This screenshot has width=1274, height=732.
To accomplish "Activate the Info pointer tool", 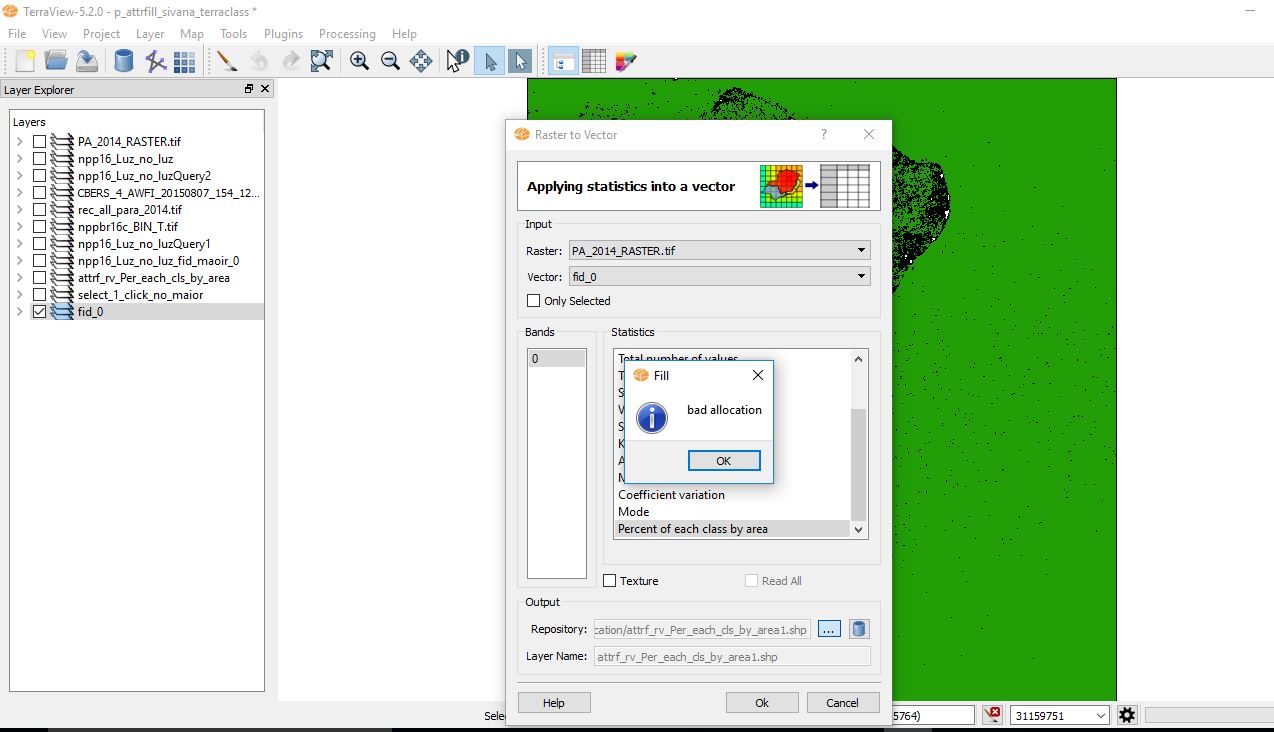I will 457,61.
